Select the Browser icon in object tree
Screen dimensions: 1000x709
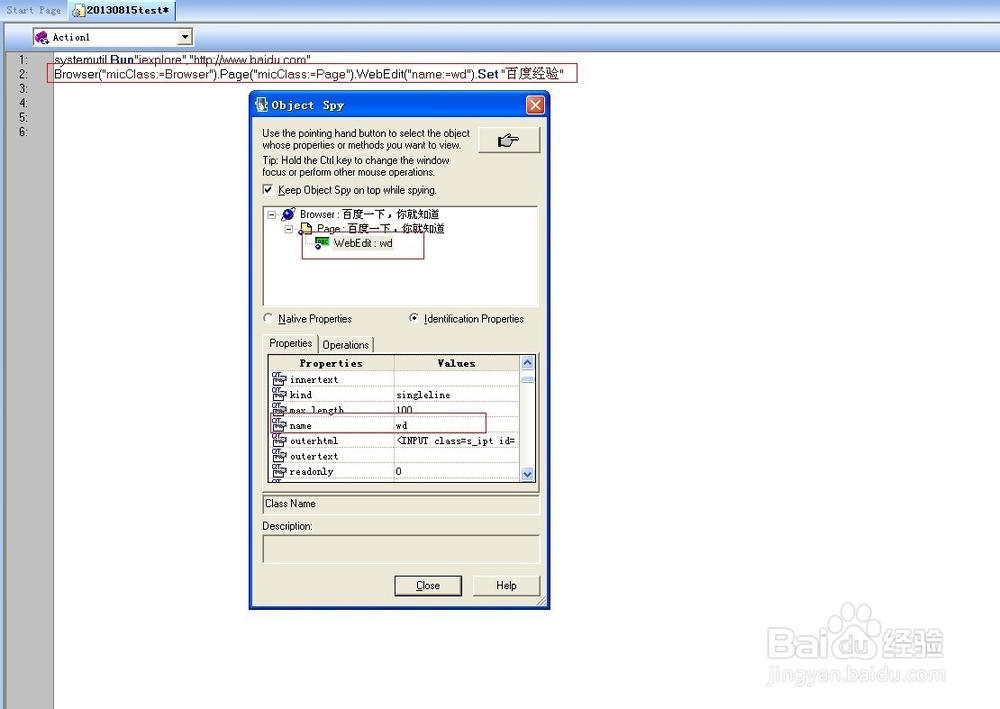288,214
